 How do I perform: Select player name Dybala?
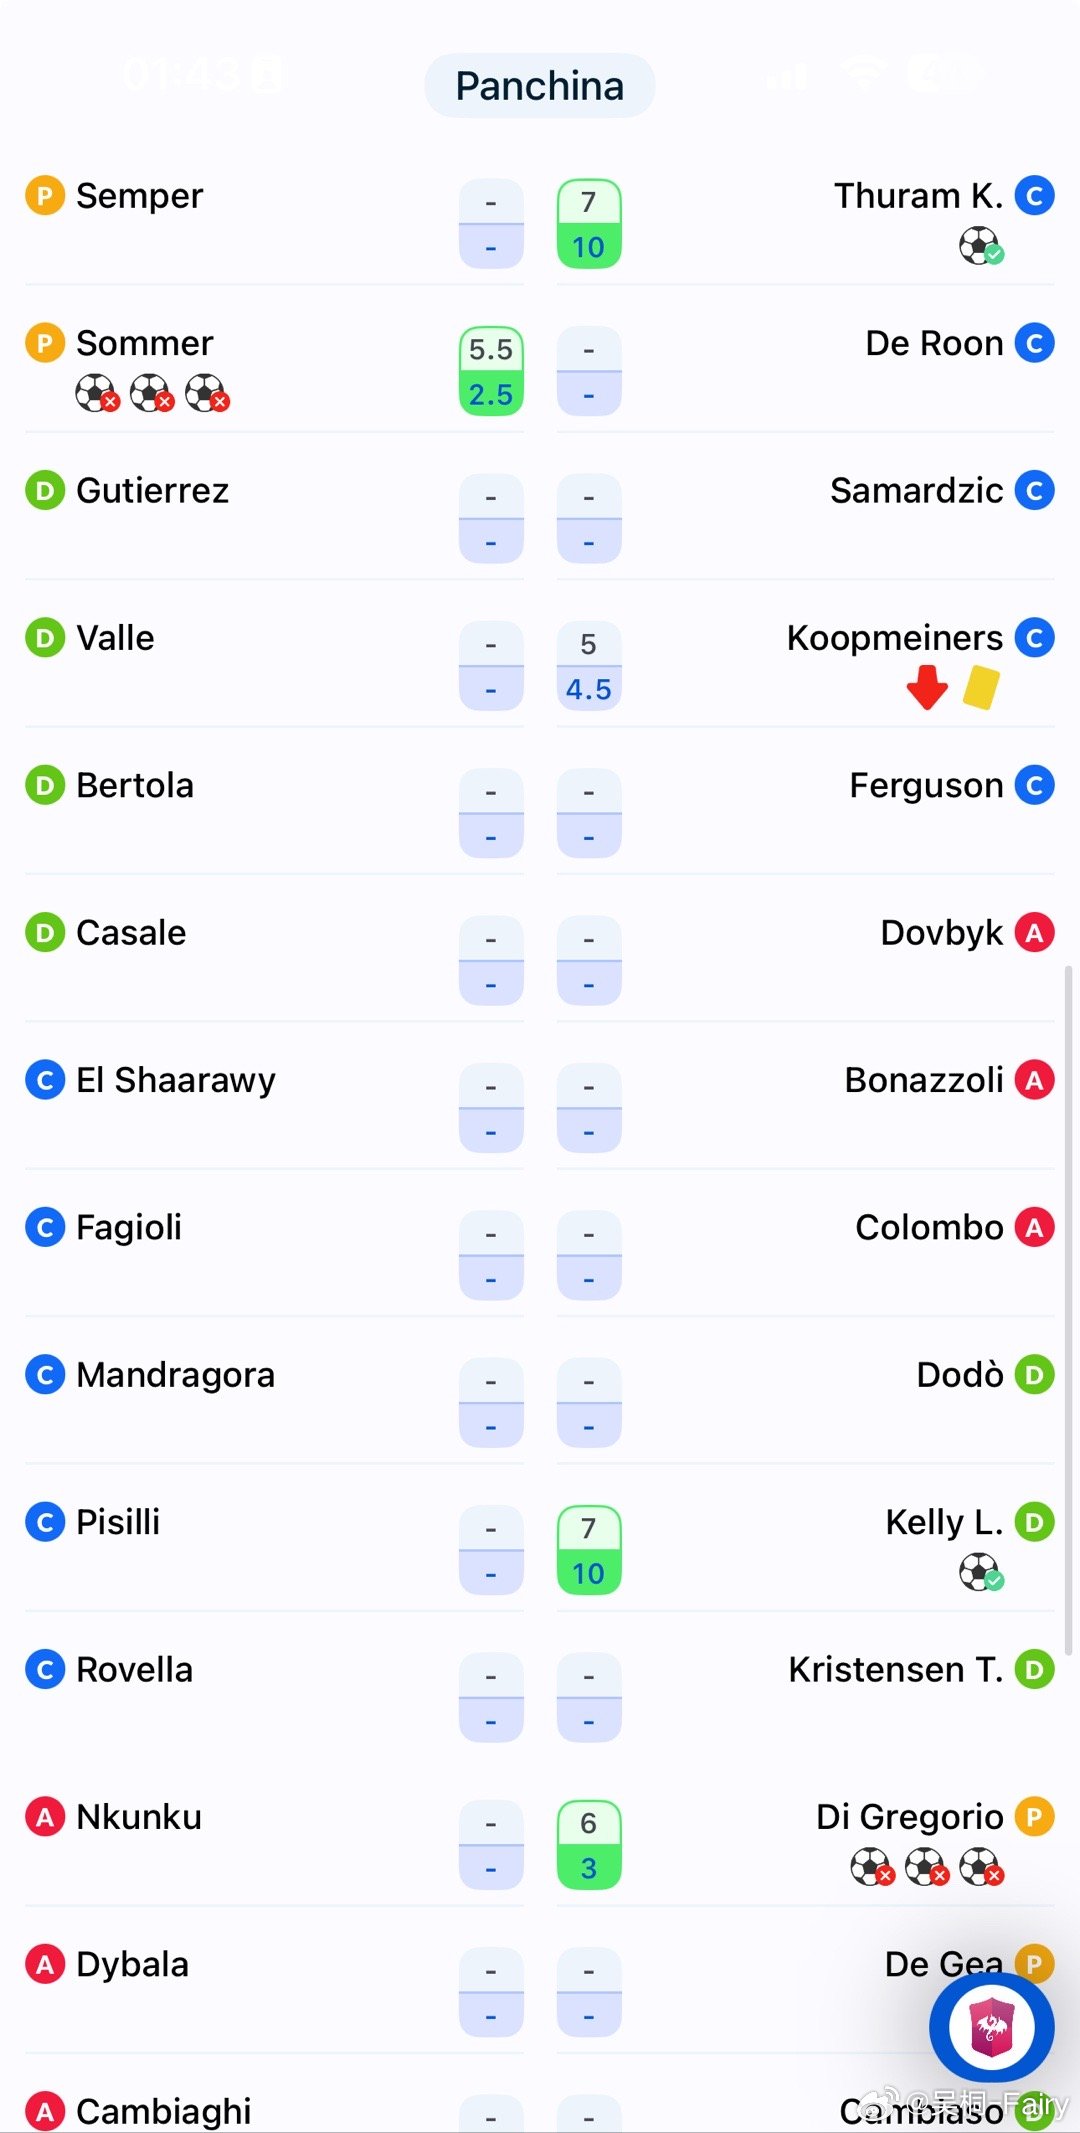pos(132,1965)
